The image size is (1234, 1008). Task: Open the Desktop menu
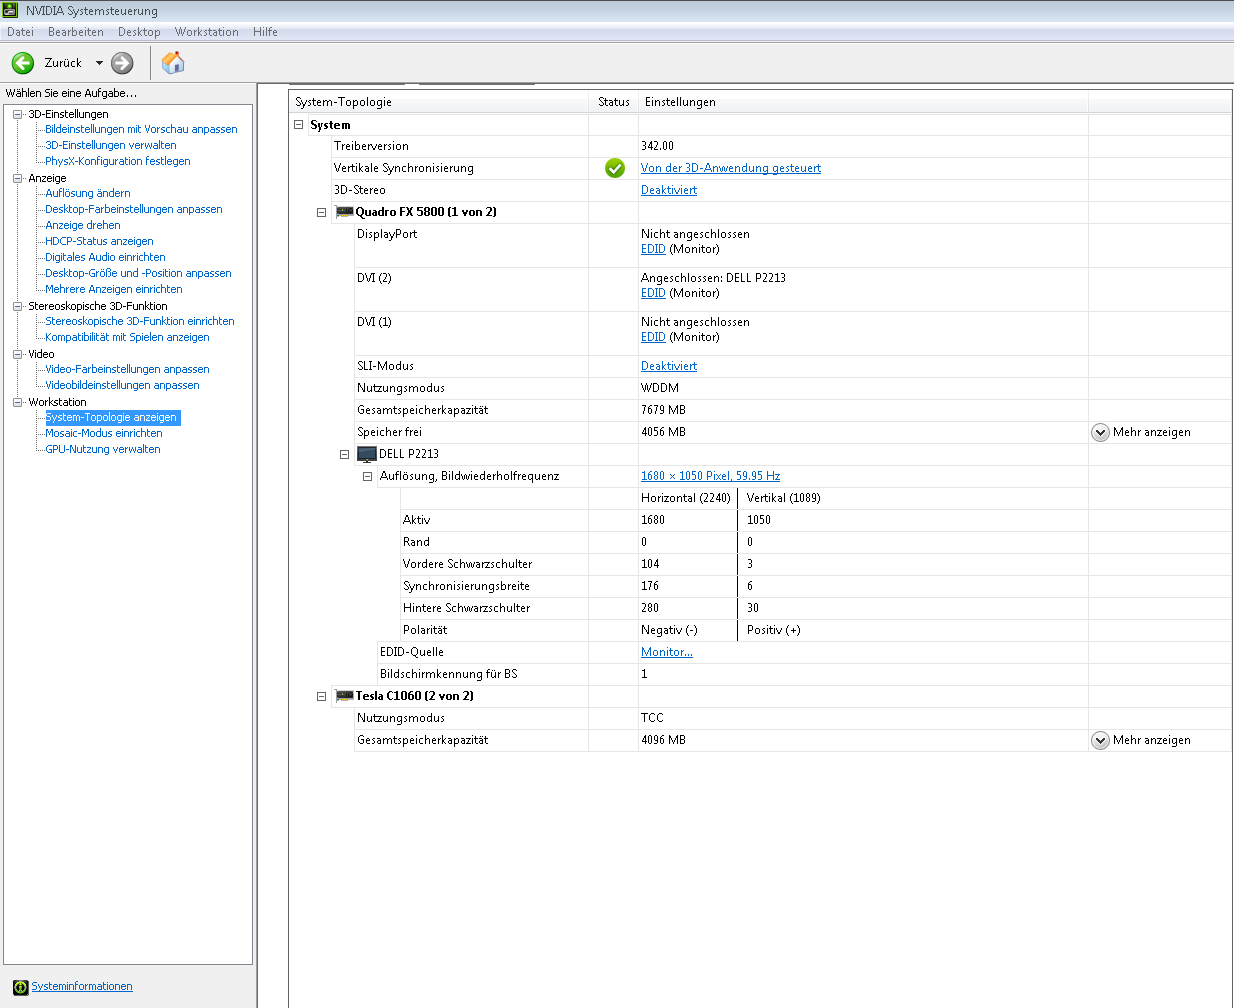coord(139,32)
